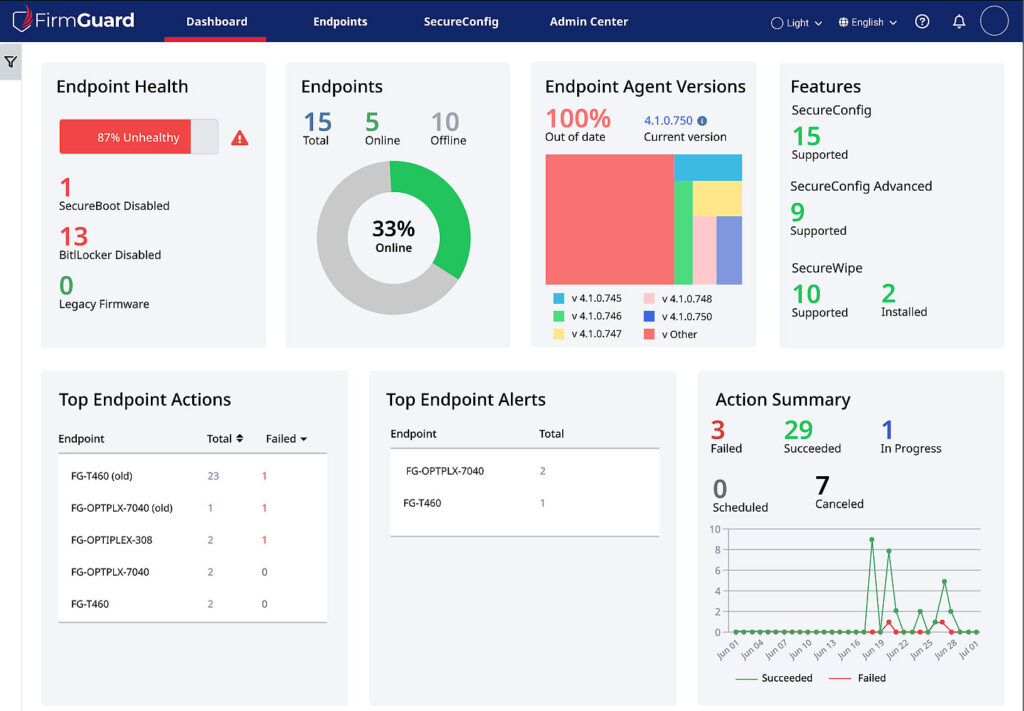The width and height of the screenshot is (1024, 711).
Task: Check notifications with the bell icon
Action: click(x=959, y=21)
